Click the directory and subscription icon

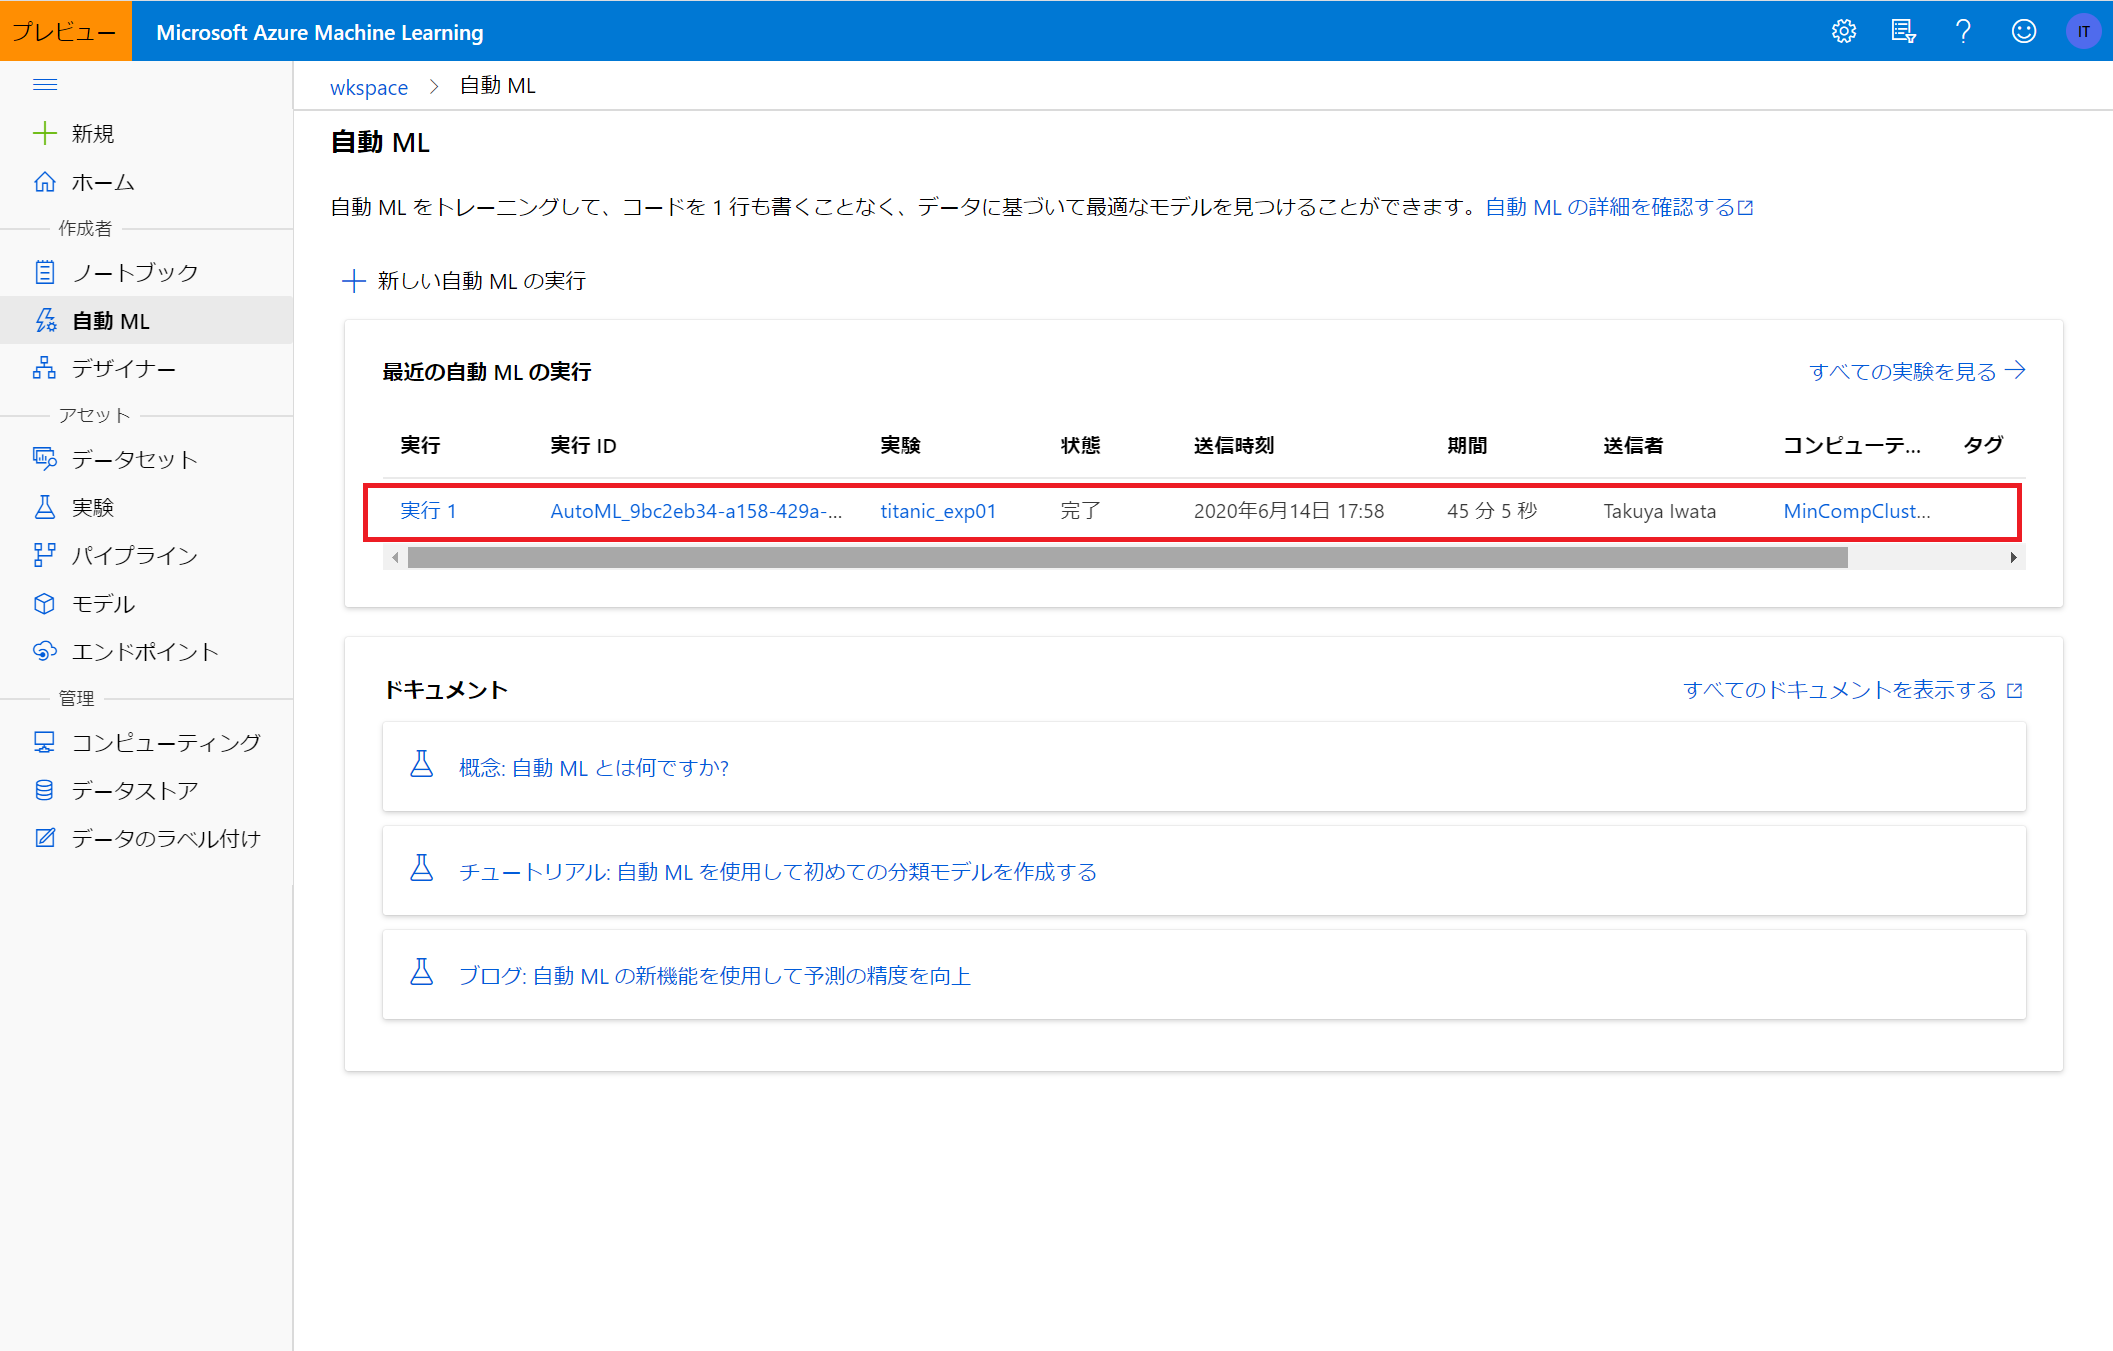[x=1903, y=32]
